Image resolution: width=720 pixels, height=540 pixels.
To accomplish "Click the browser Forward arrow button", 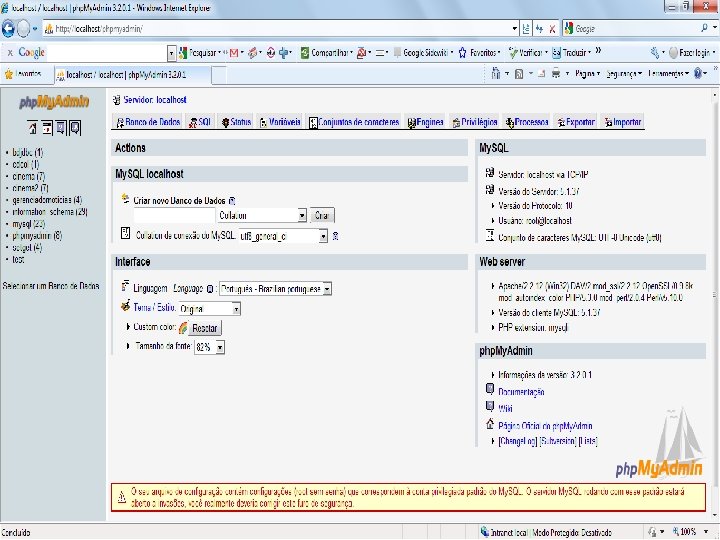I will point(23,28).
